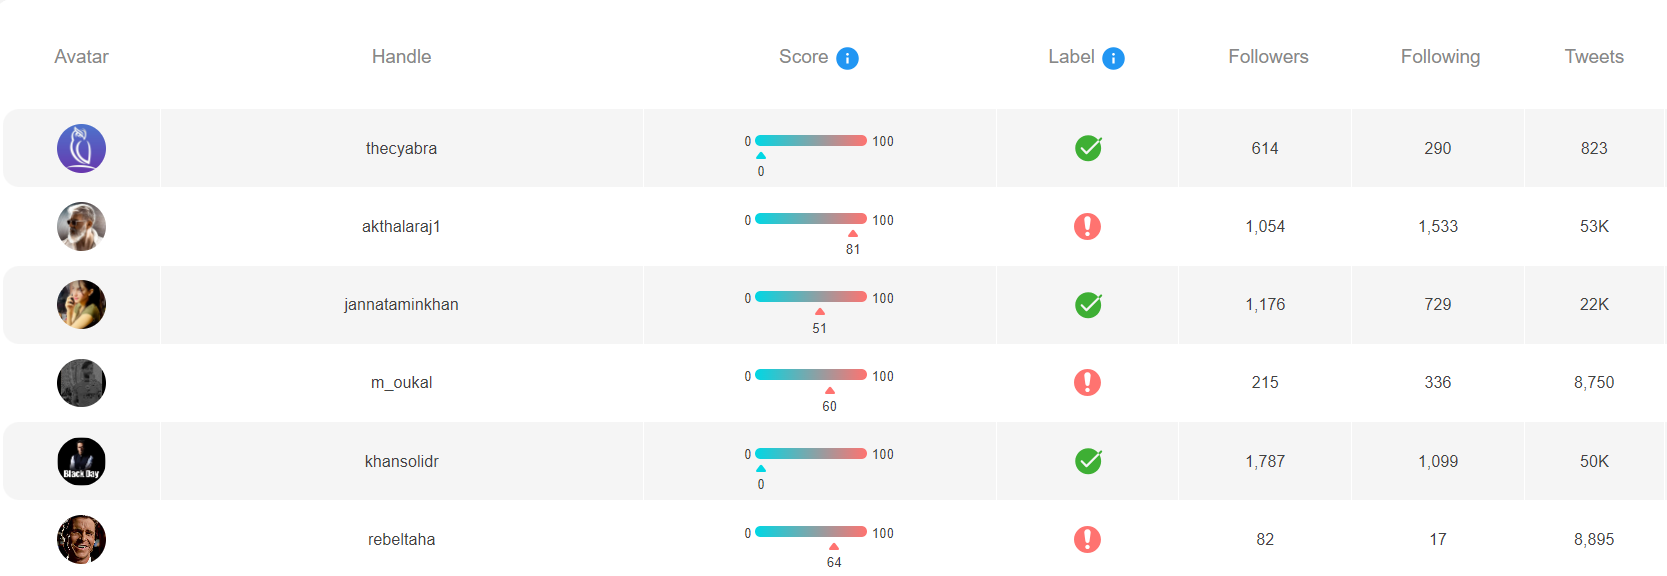The image size is (1667, 576).
Task: Click green checkmark label for khansolidr
Action: 1088,460
